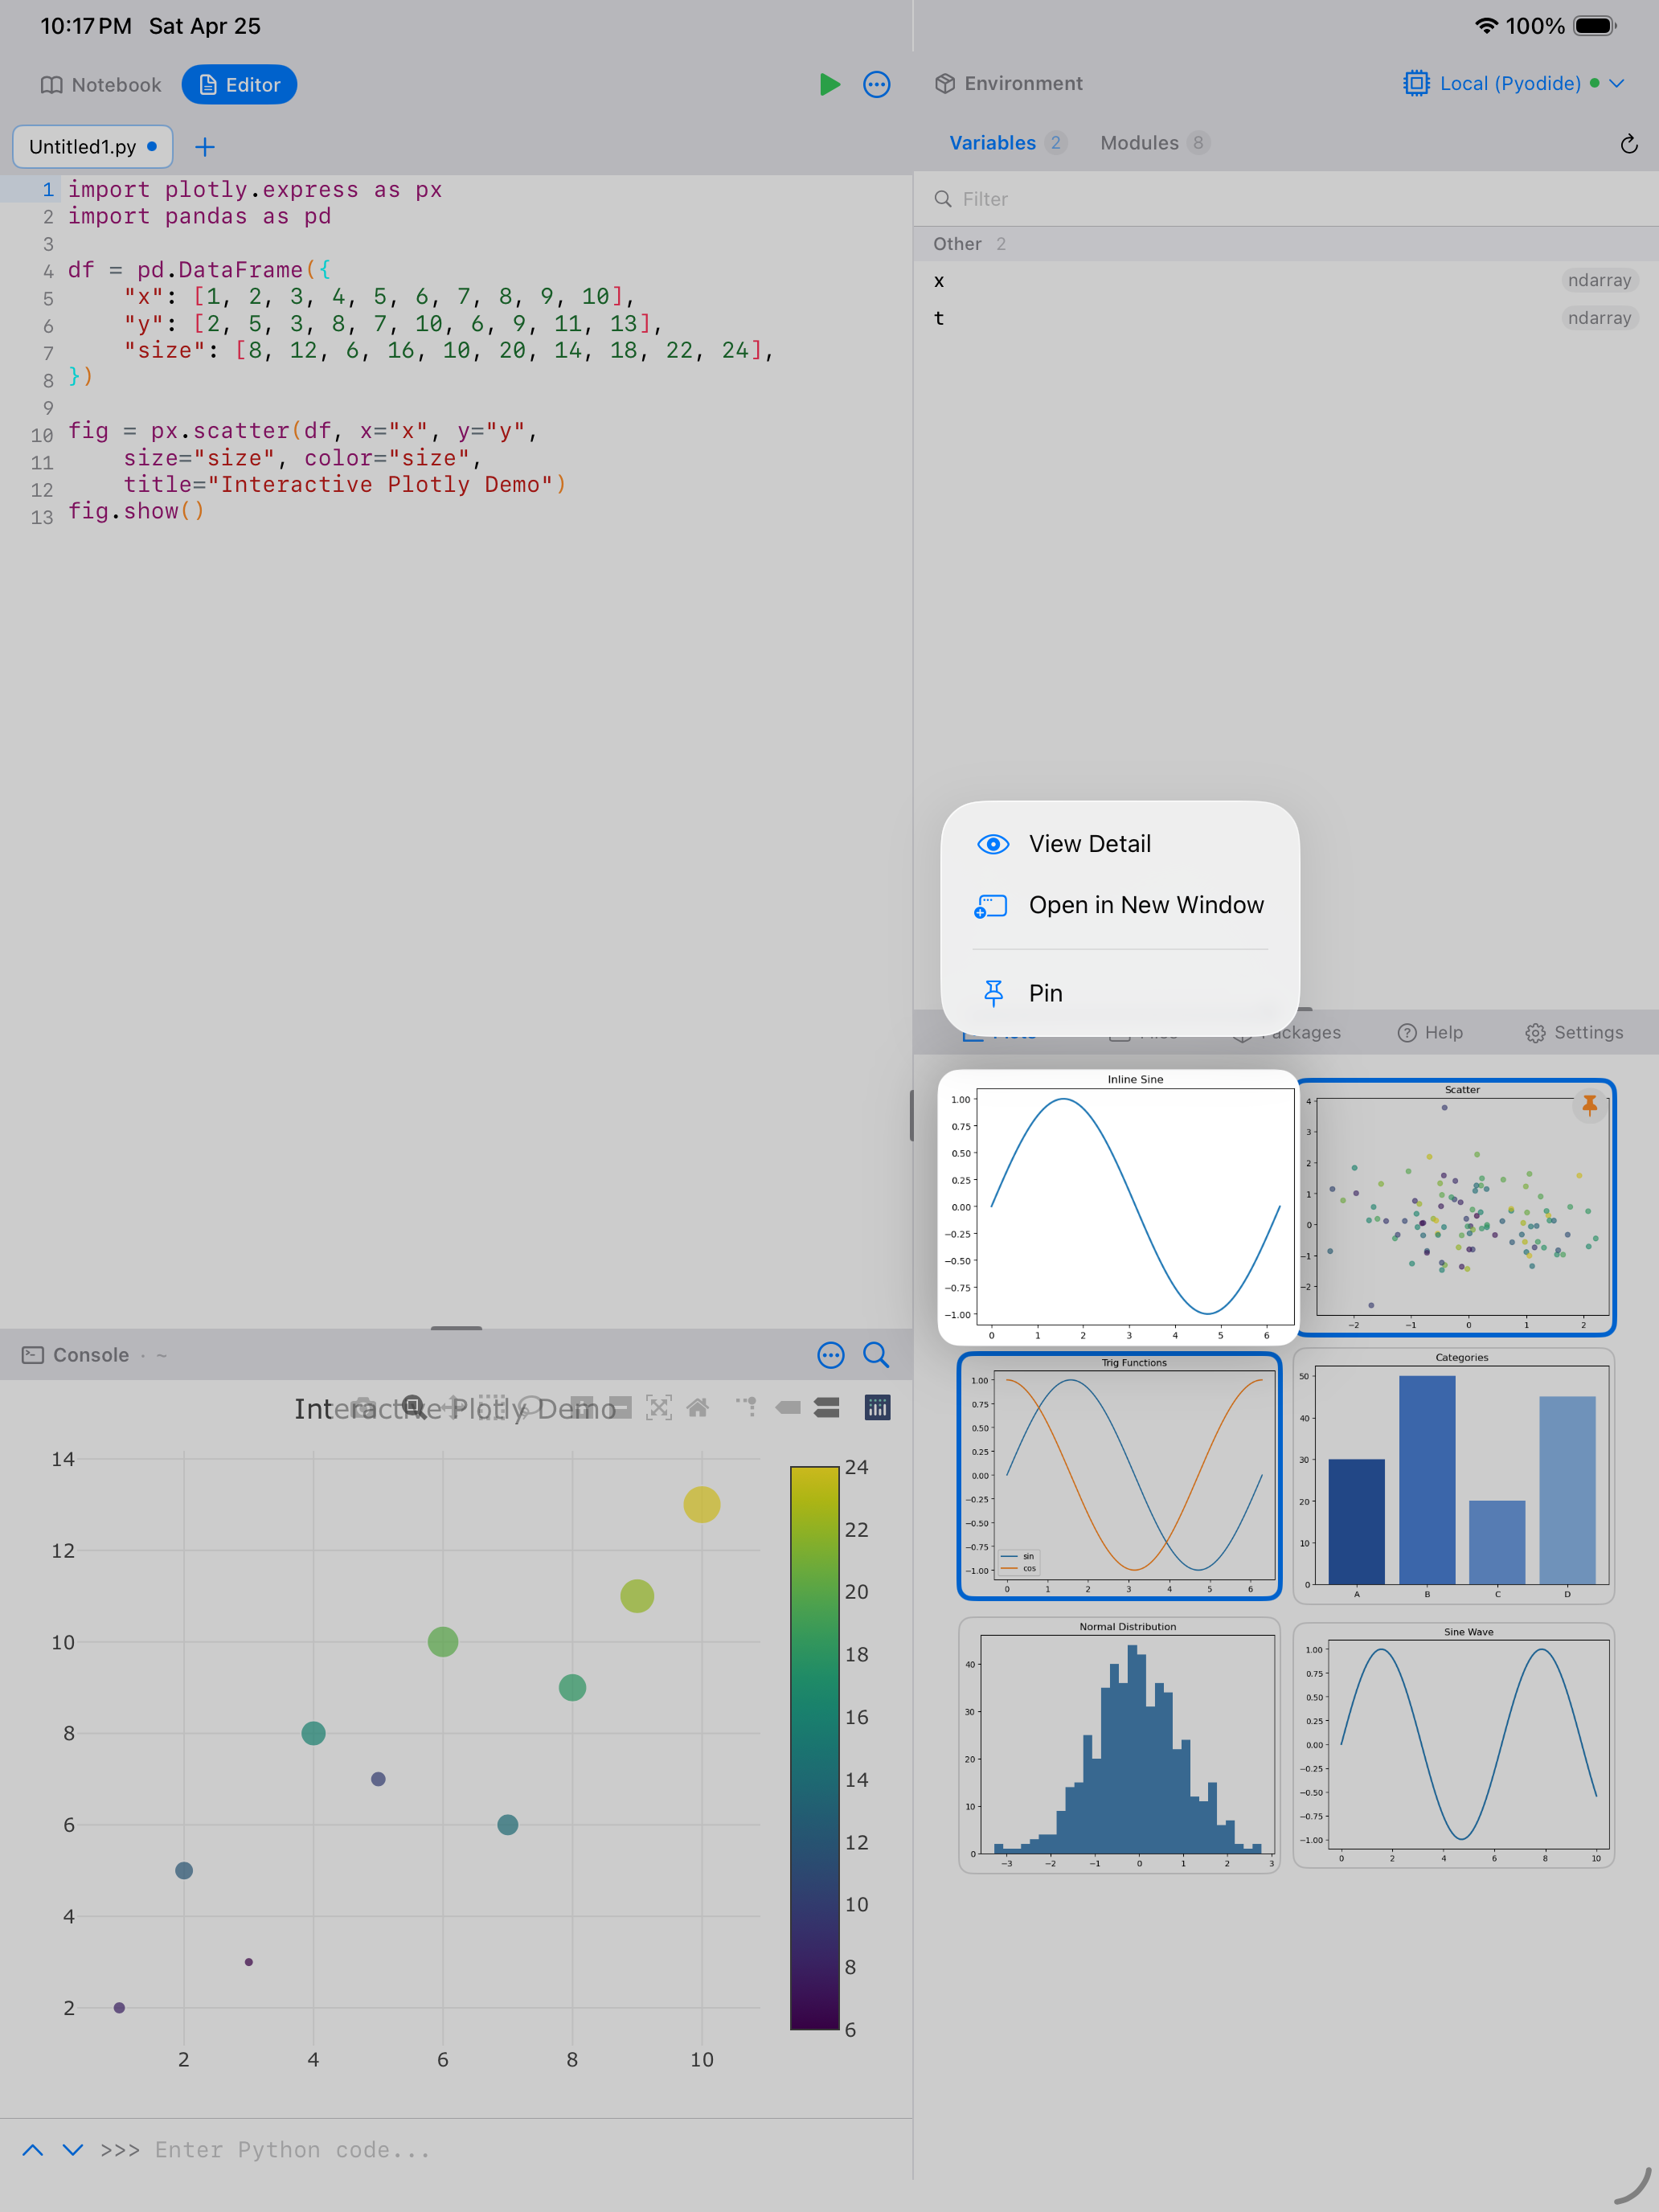Click the Plotly logo icon
Screen dimensions: 1659x2212
(877, 1408)
